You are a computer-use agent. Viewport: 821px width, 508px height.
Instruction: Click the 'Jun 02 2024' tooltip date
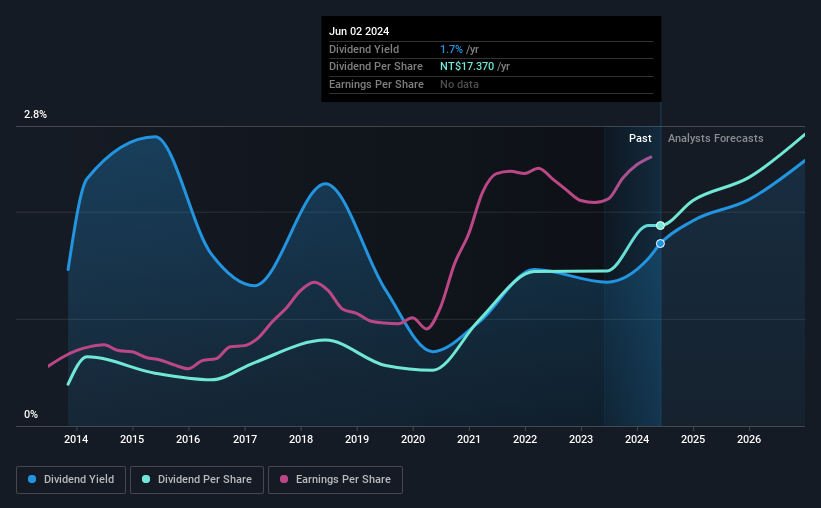click(x=359, y=31)
